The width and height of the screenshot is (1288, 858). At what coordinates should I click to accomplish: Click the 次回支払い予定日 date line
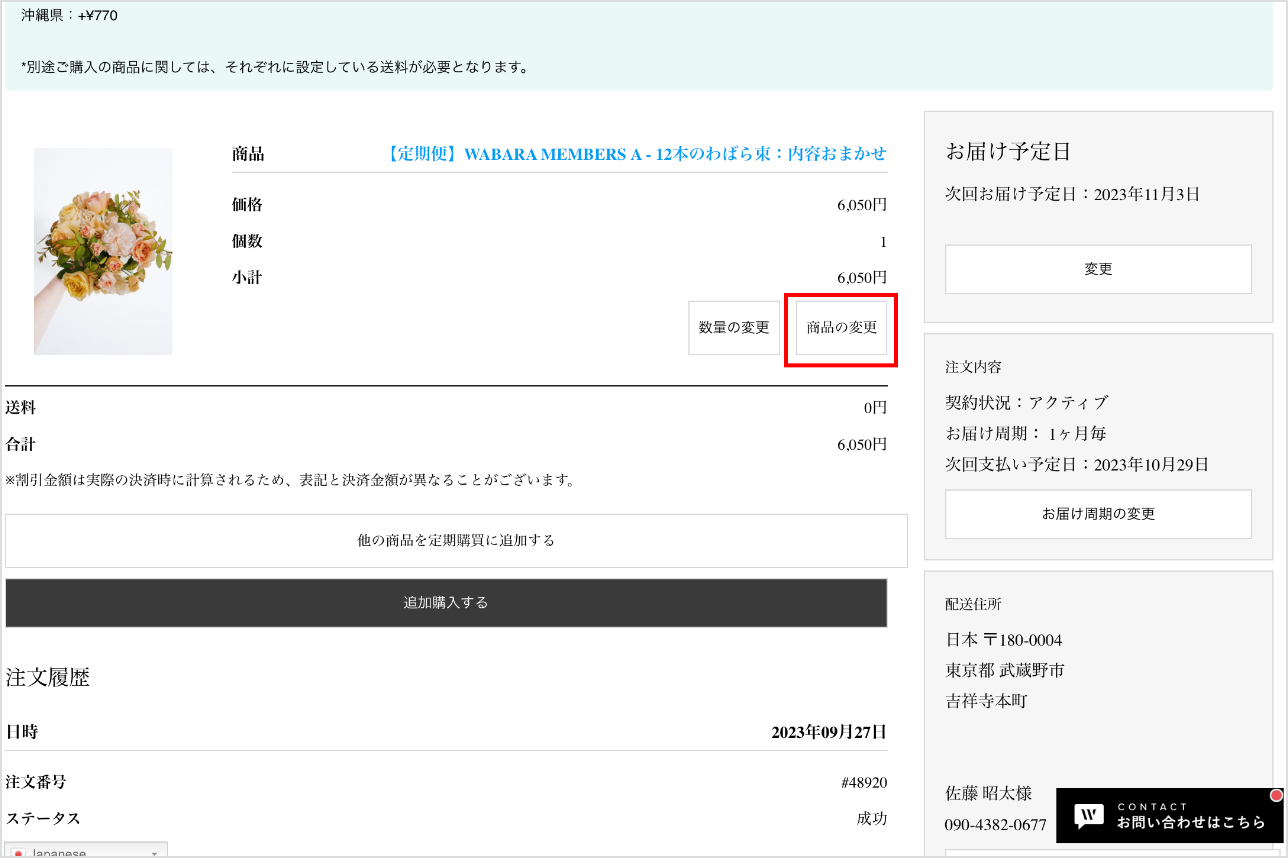(1077, 464)
